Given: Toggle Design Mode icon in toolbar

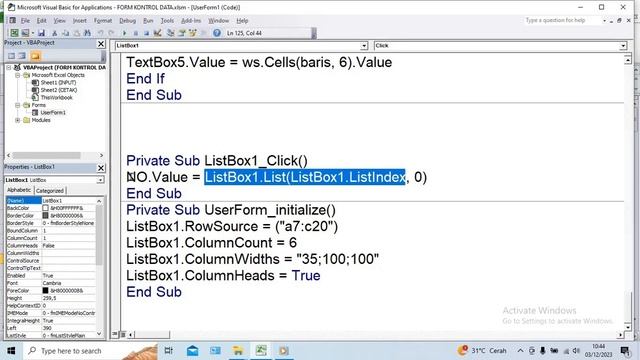Looking at the screenshot, I should click(x=158, y=33).
